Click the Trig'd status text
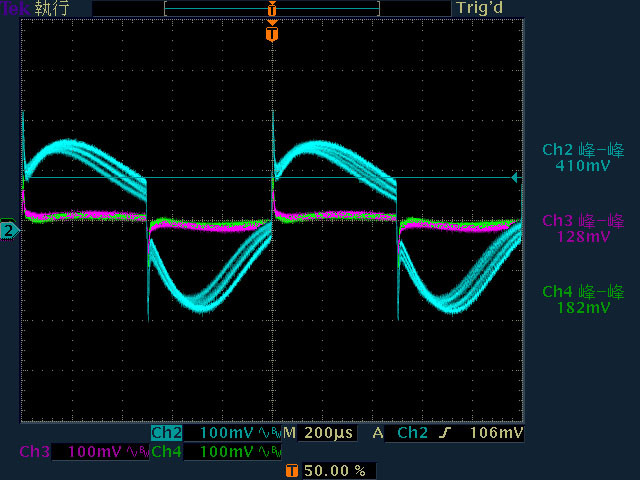640x480 pixels. click(x=480, y=8)
